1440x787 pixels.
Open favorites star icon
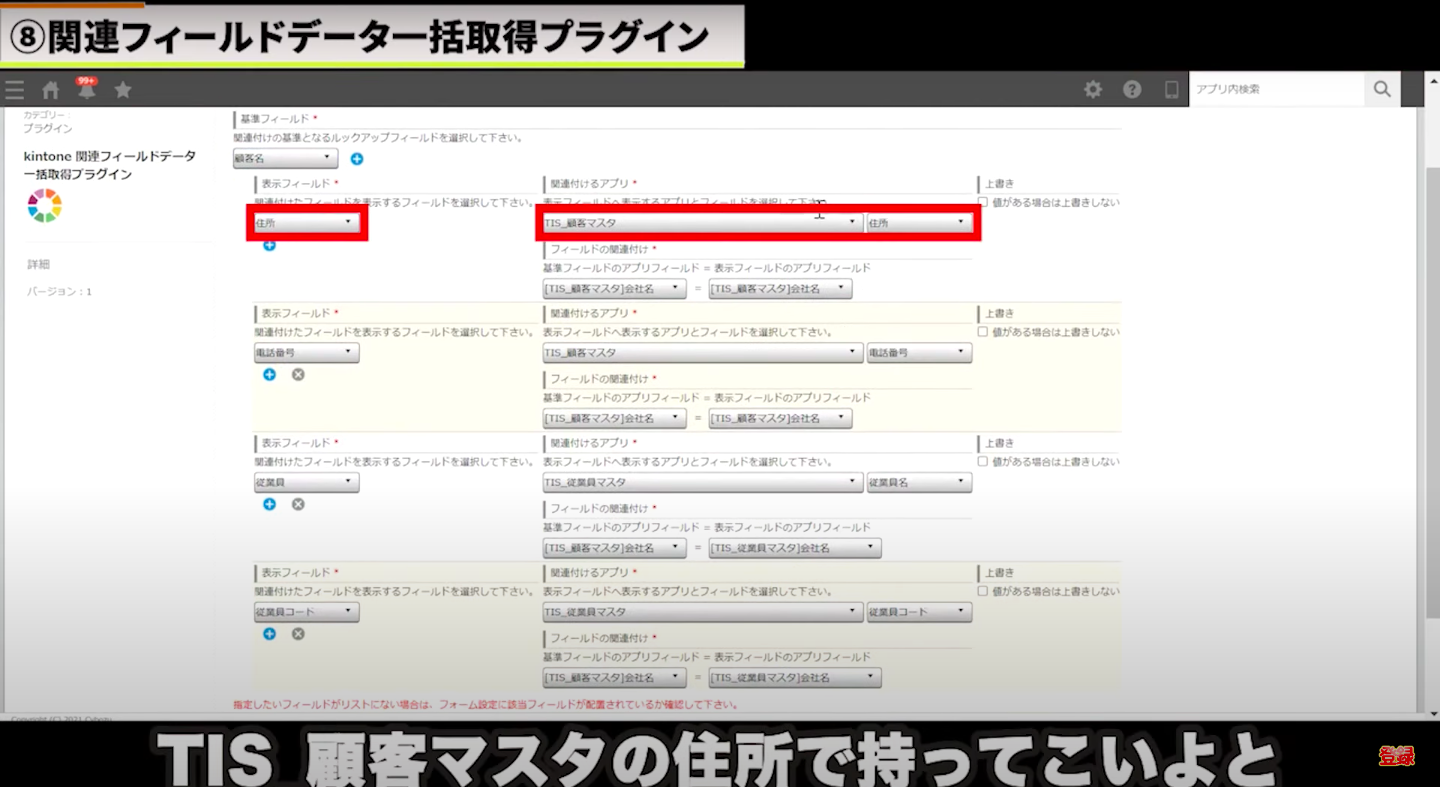click(x=123, y=90)
